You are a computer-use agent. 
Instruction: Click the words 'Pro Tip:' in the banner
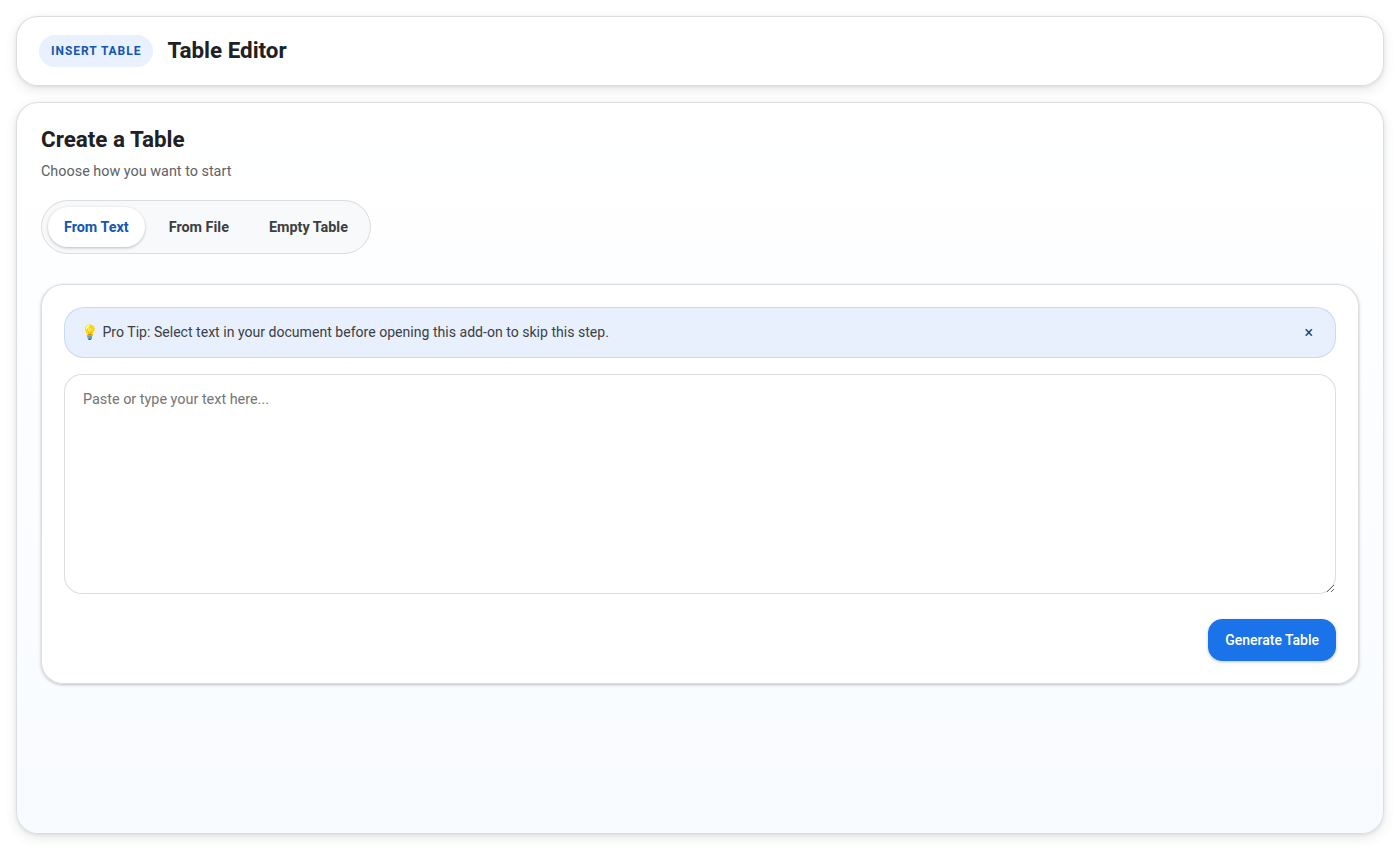126,332
